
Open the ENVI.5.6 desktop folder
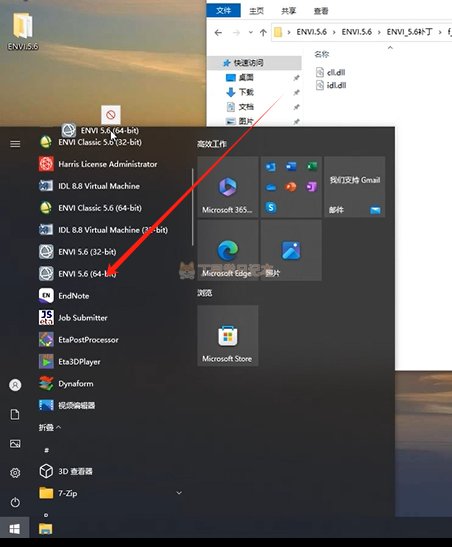23,31
